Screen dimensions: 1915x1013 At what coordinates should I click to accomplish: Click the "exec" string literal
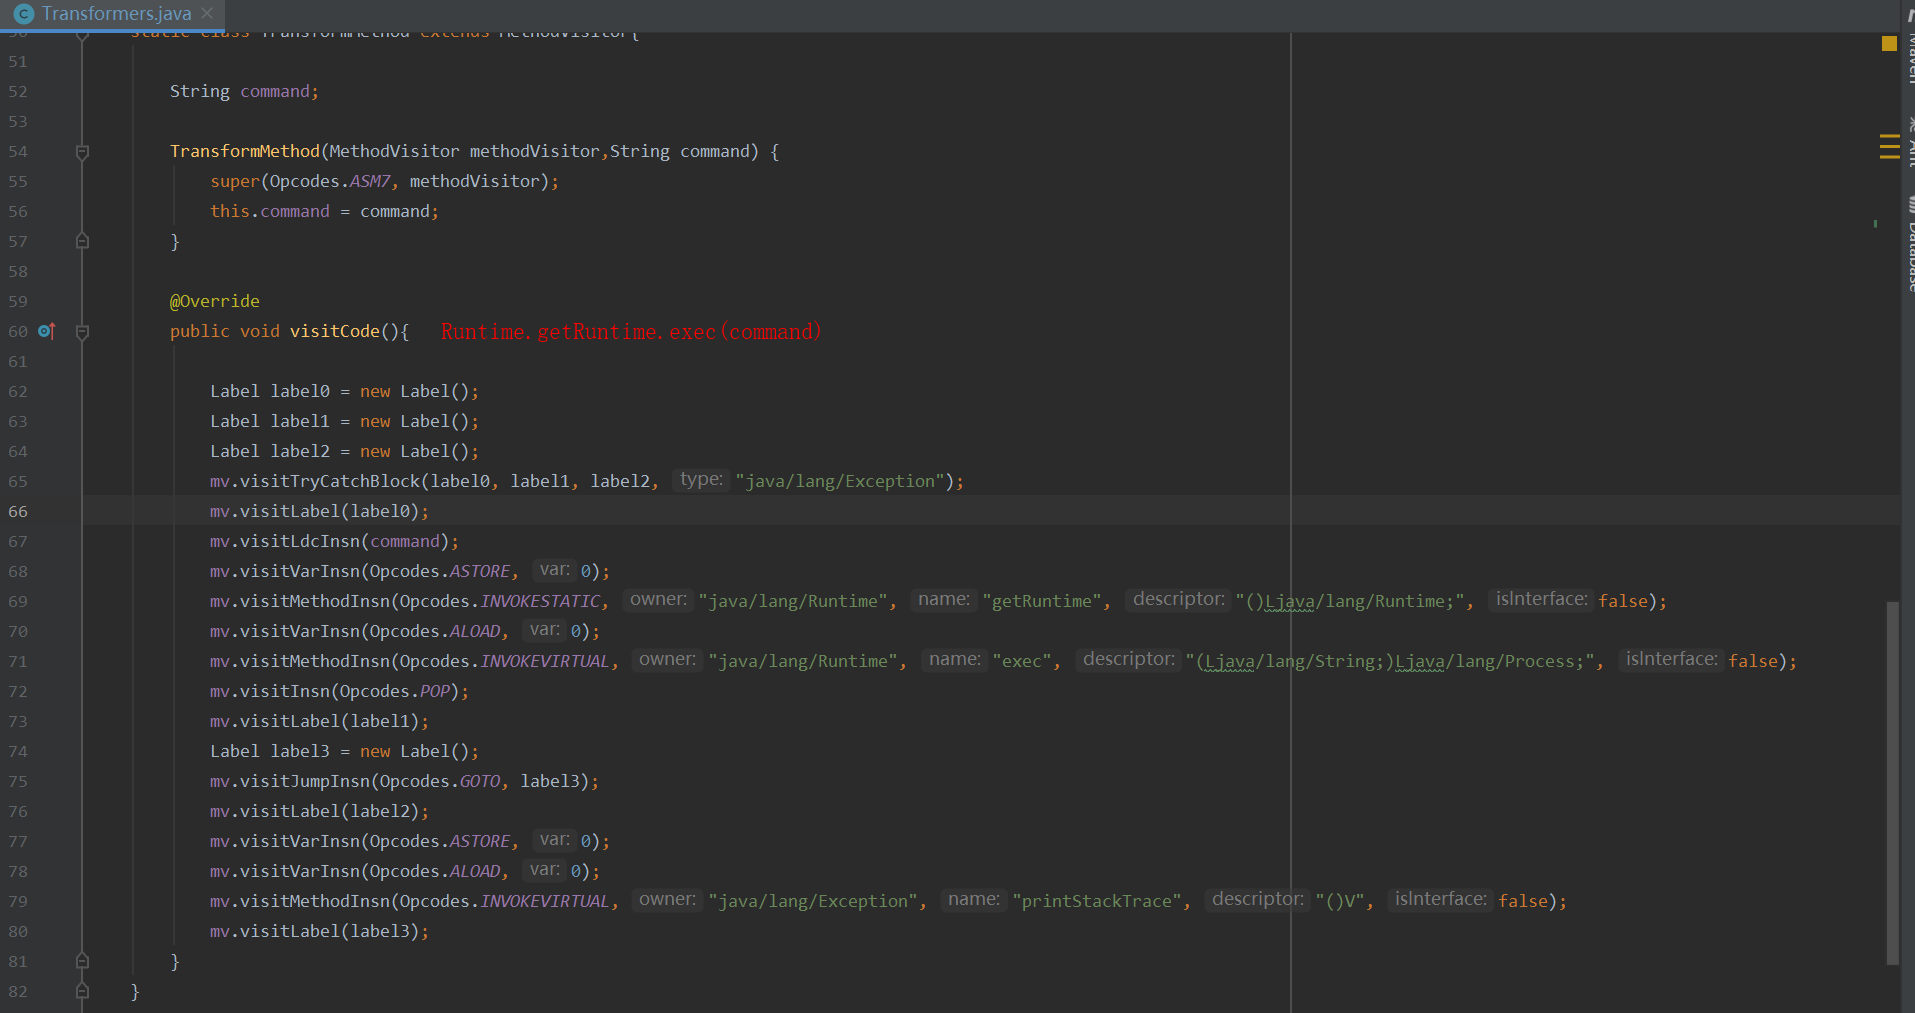[1021, 661]
